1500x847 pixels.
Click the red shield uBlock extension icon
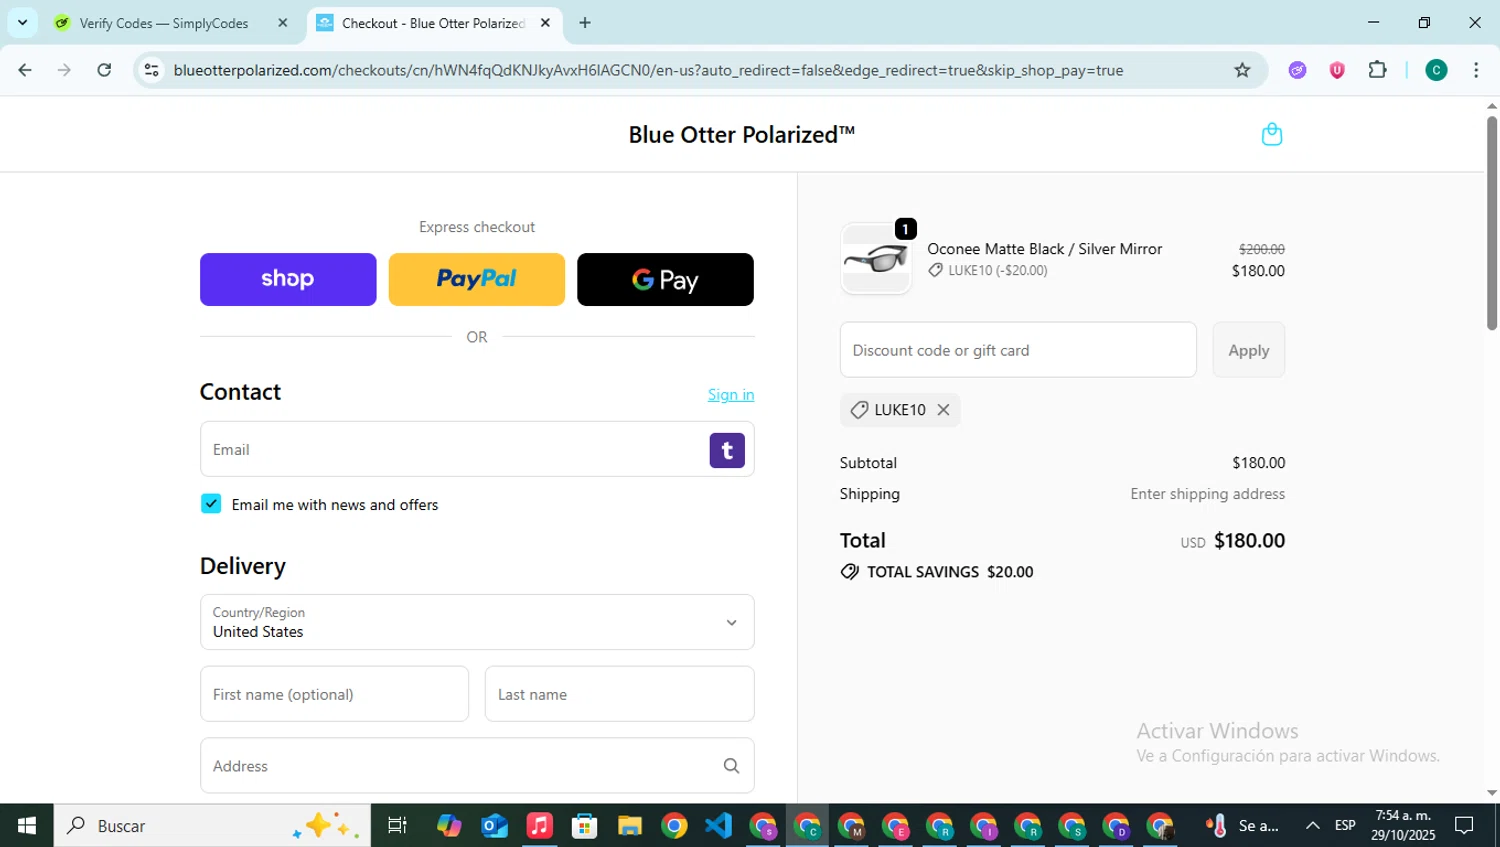[x=1337, y=70]
